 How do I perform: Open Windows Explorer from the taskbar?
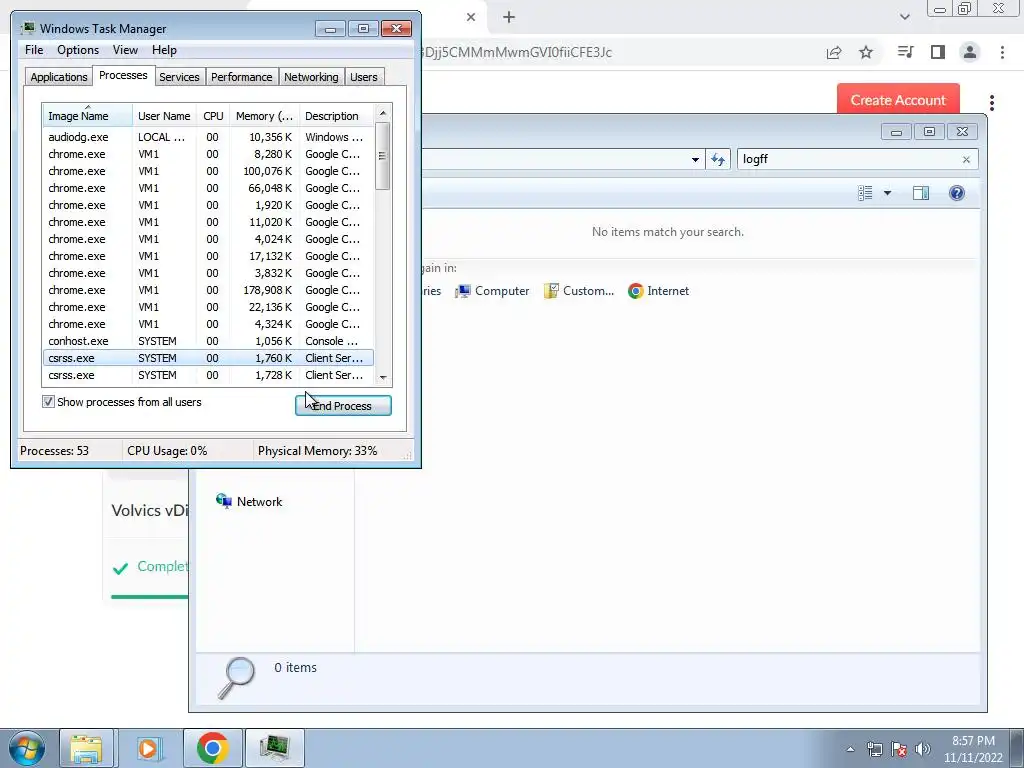coord(86,748)
